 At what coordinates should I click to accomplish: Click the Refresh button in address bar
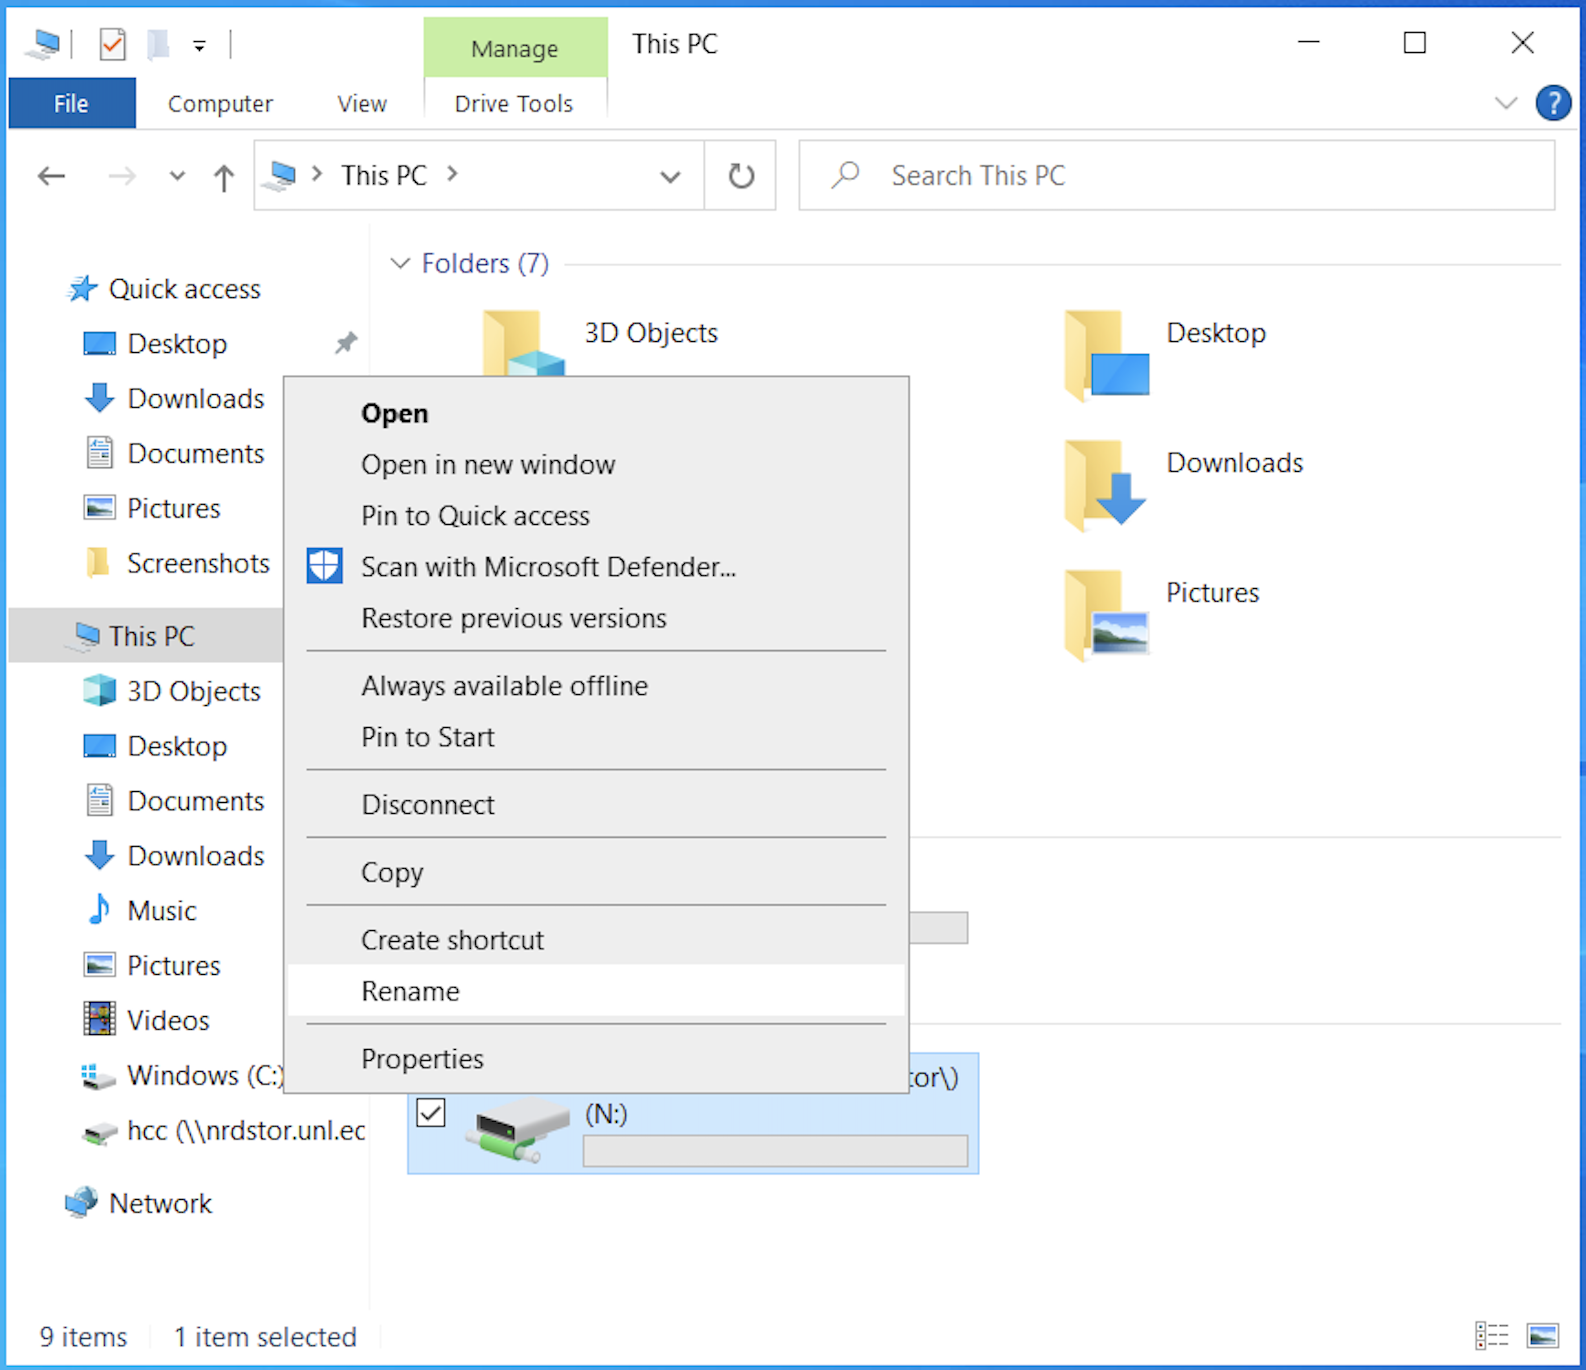click(740, 176)
